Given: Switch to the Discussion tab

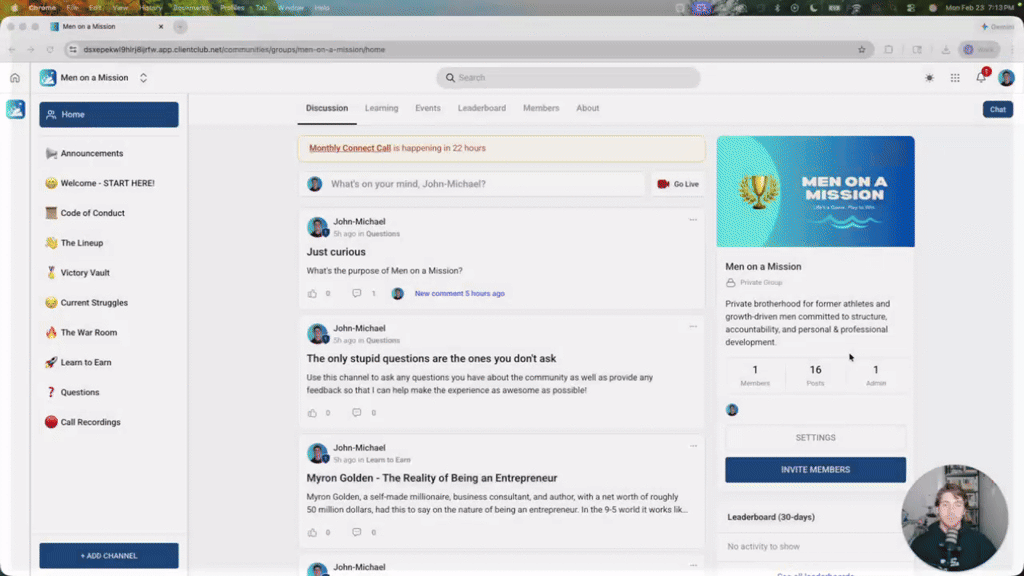Looking at the screenshot, I should point(327,108).
